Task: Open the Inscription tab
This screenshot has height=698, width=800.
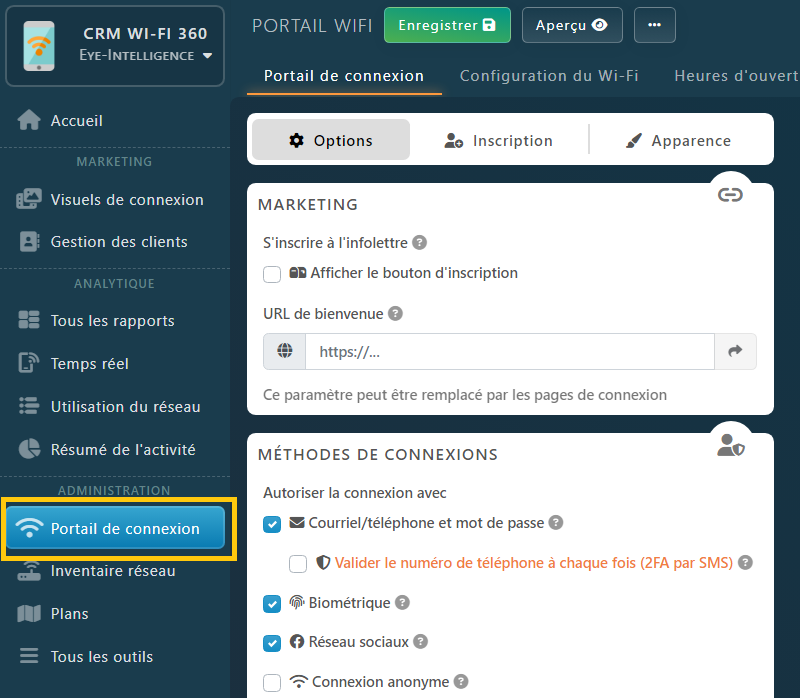Action: point(498,141)
